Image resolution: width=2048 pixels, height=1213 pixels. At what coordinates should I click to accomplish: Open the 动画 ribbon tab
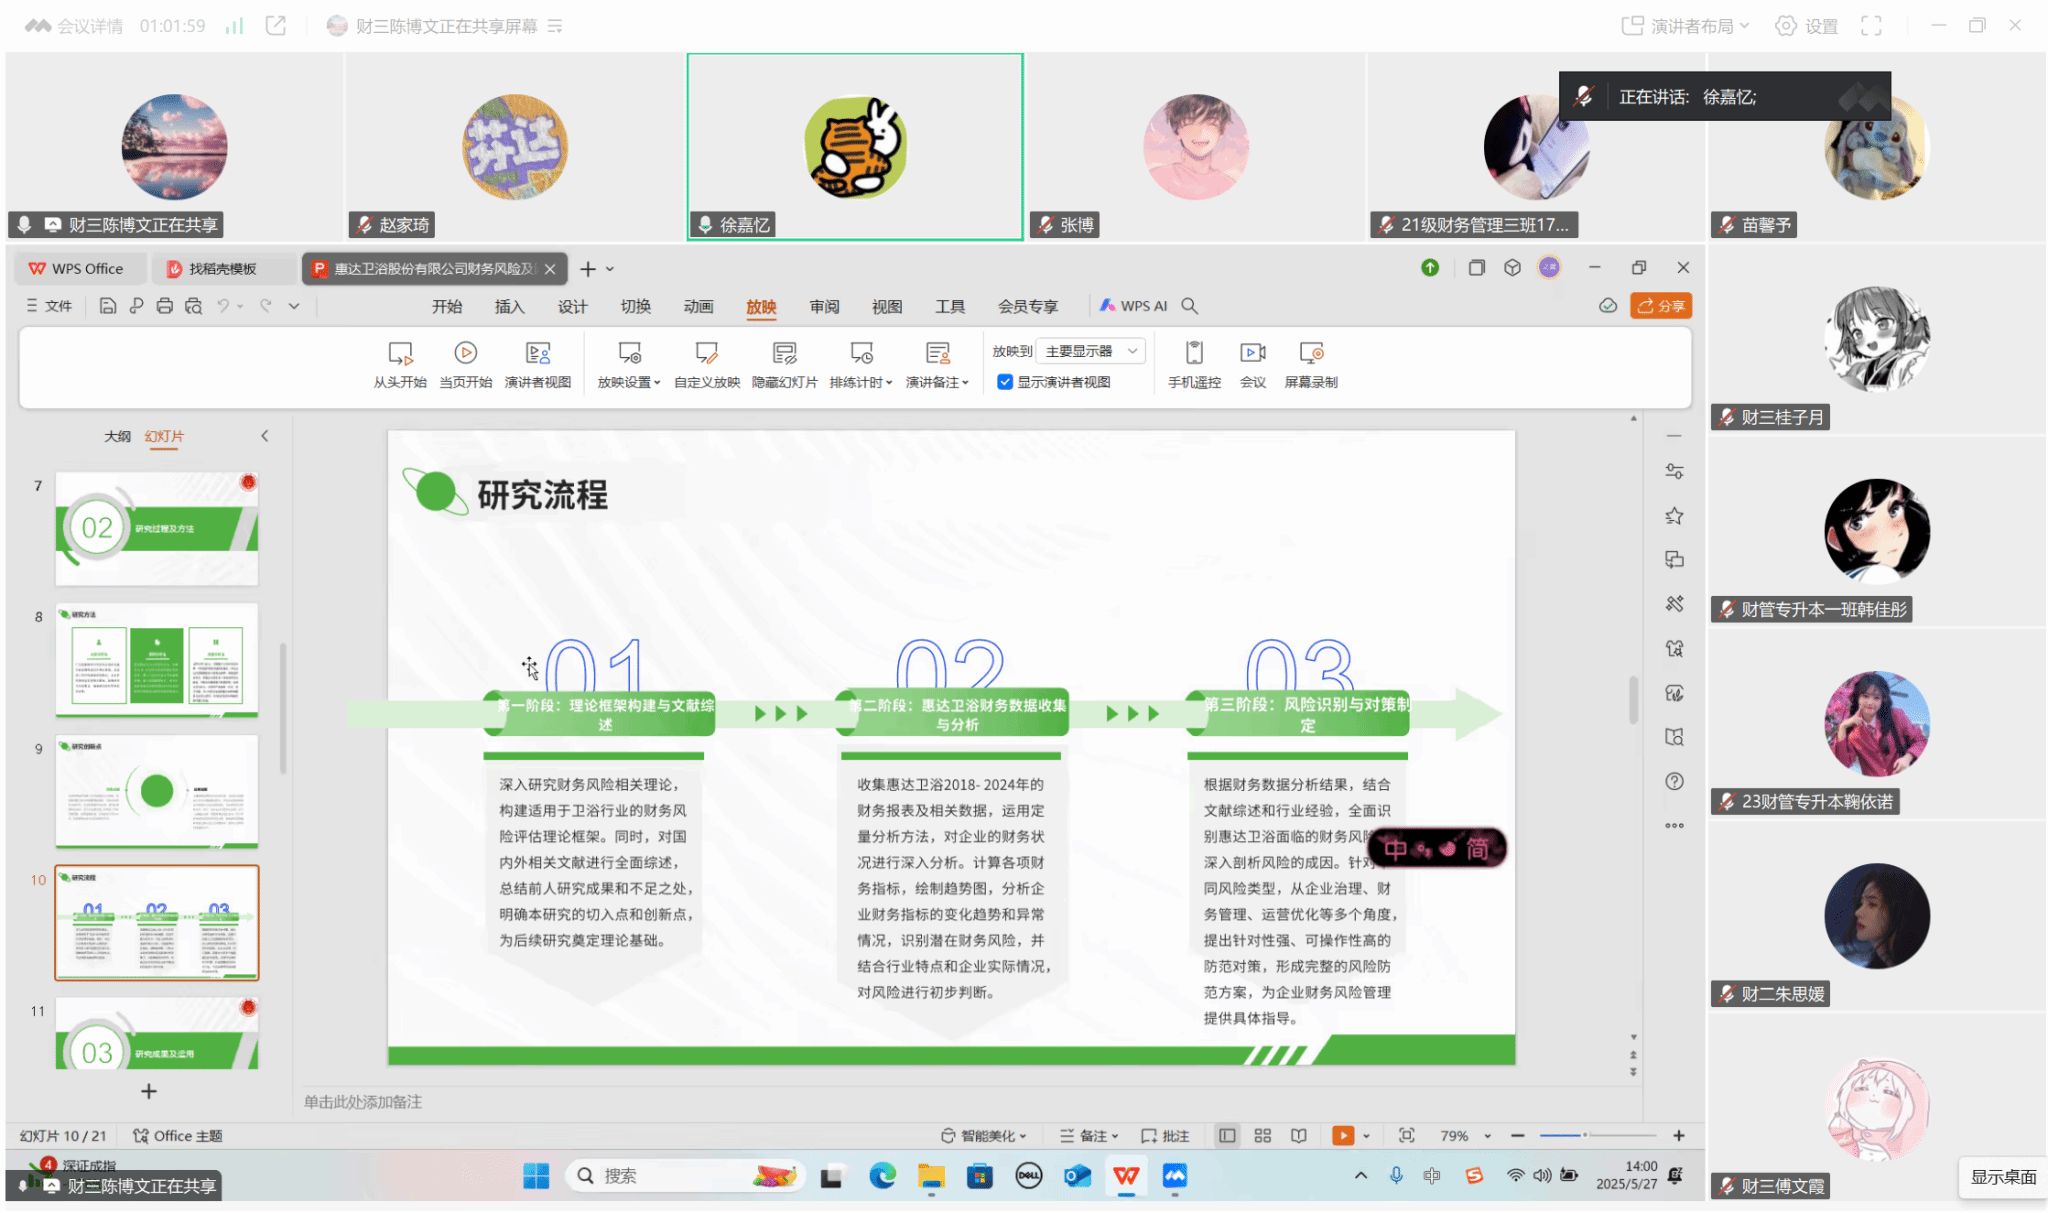pyautogui.click(x=698, y=306)
